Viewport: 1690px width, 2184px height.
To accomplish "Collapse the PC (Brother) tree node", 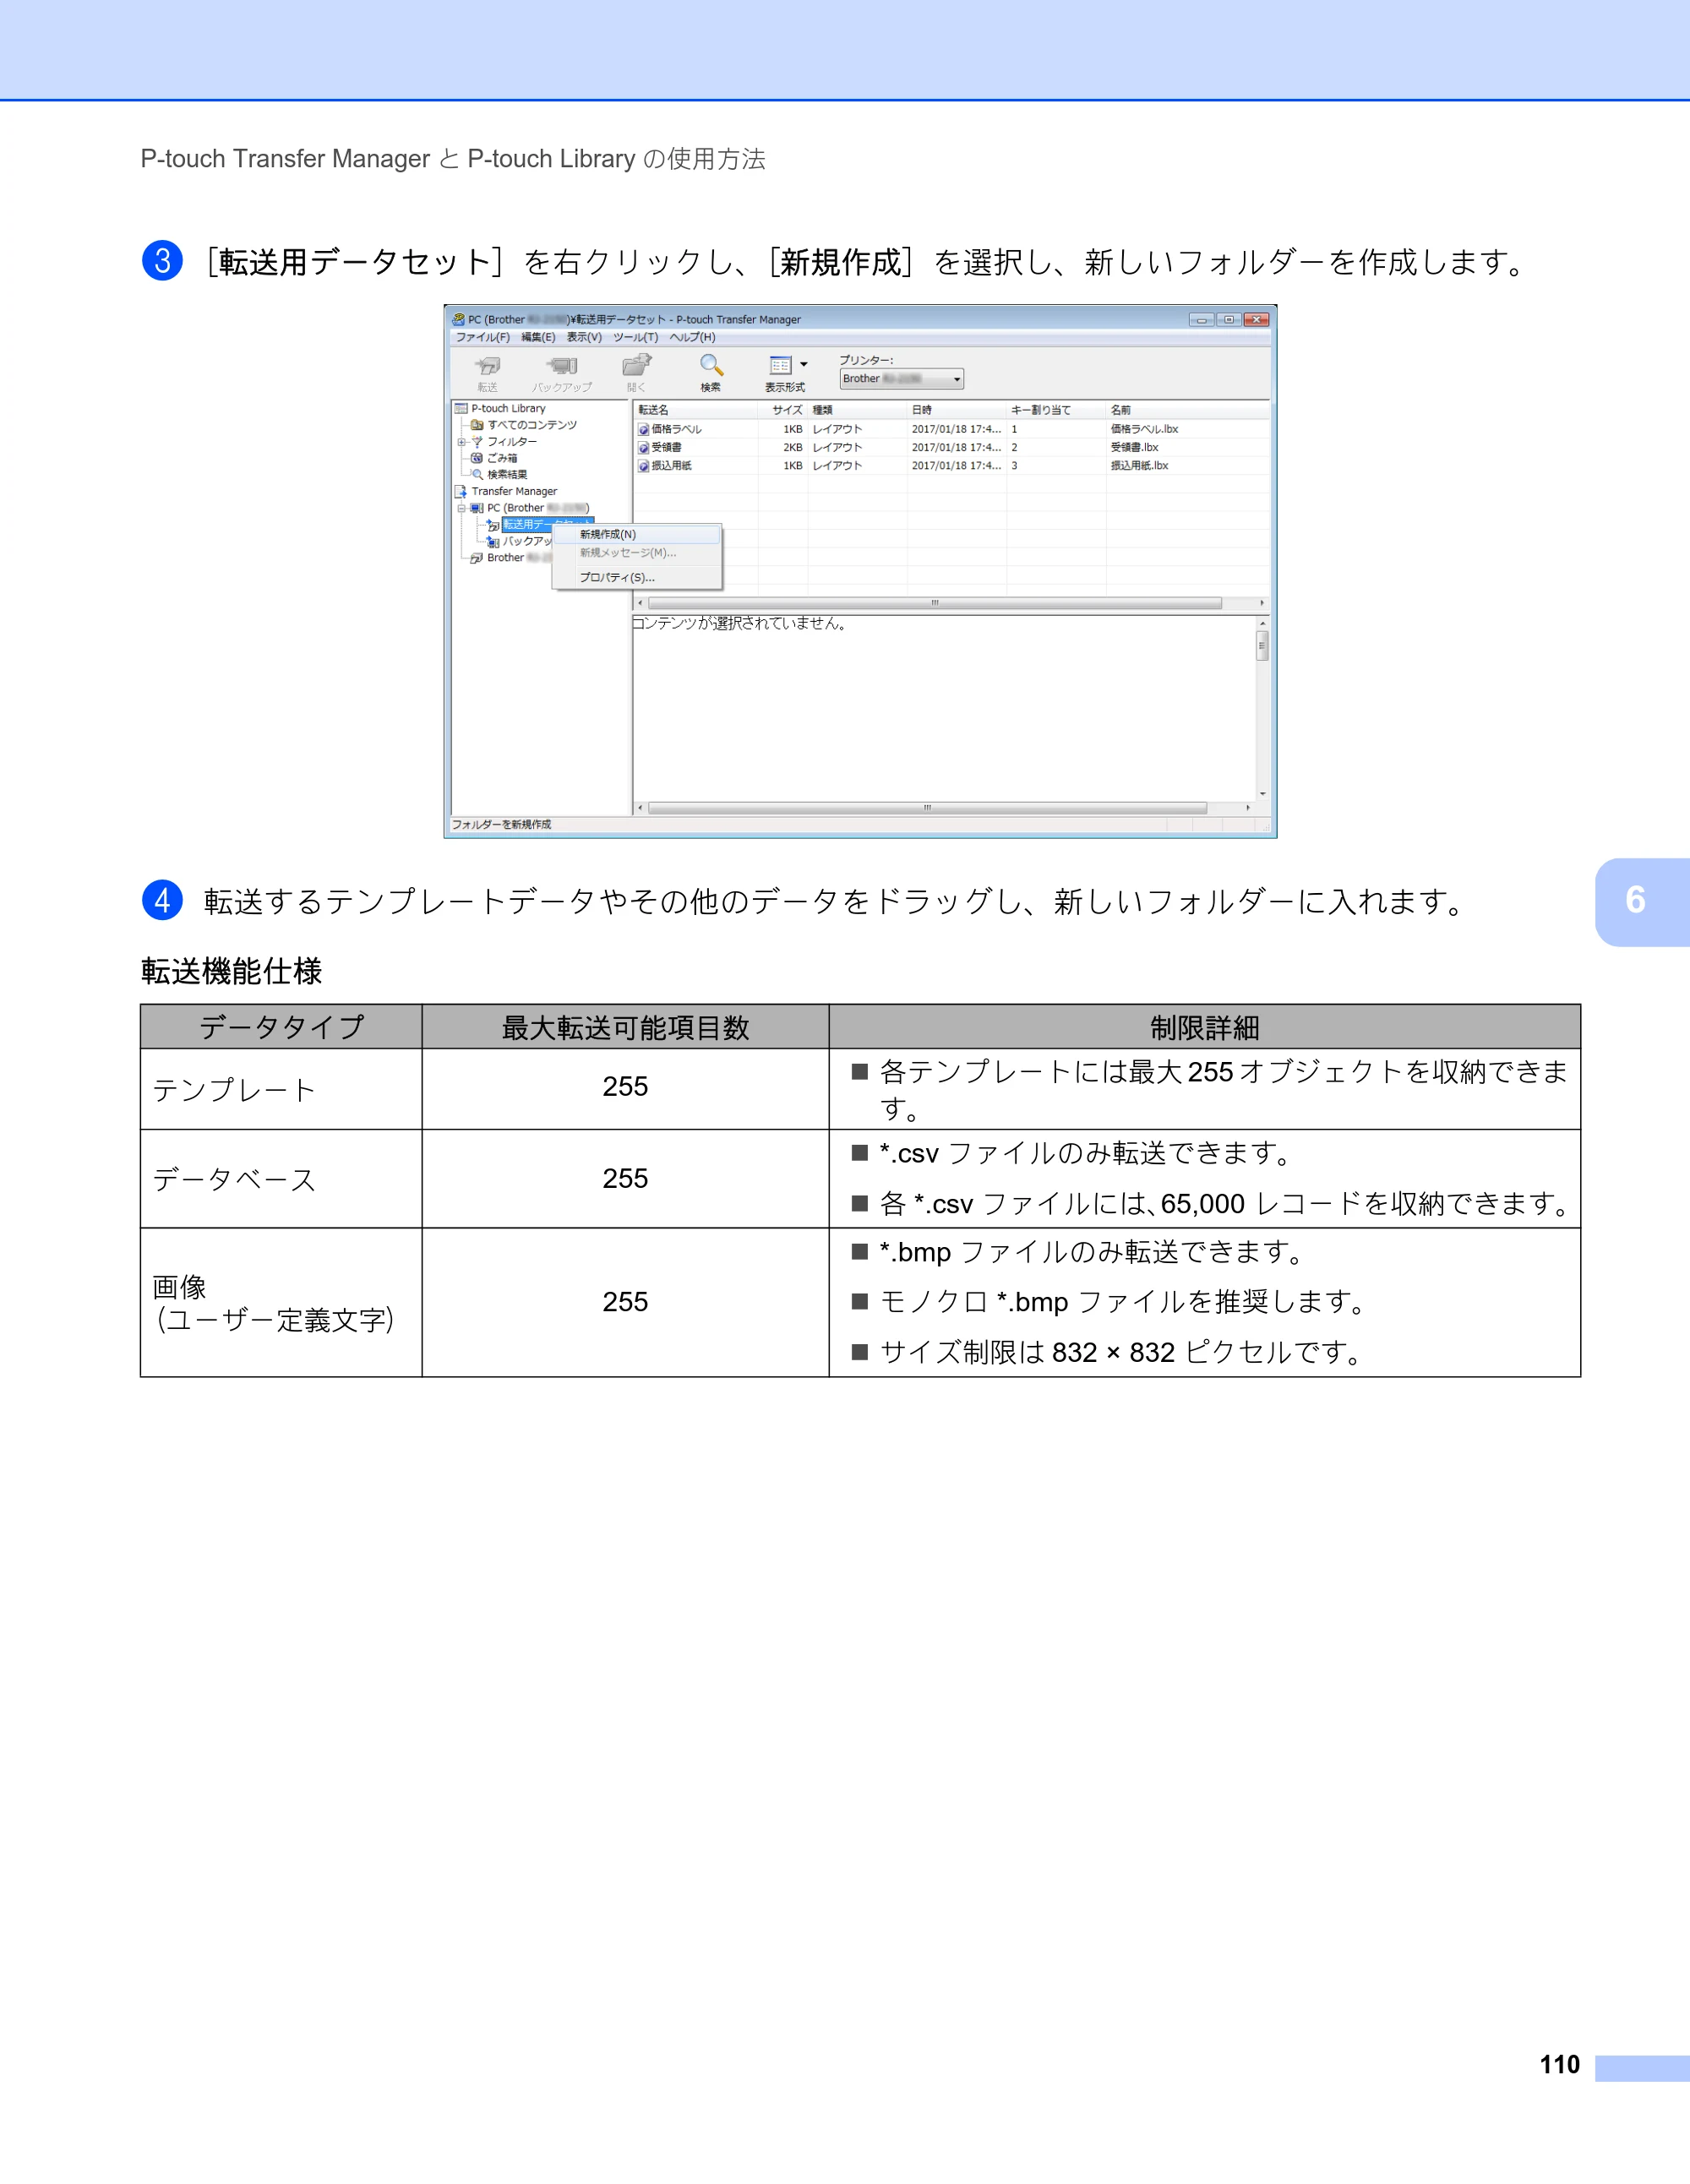I will tap(461, 508).
